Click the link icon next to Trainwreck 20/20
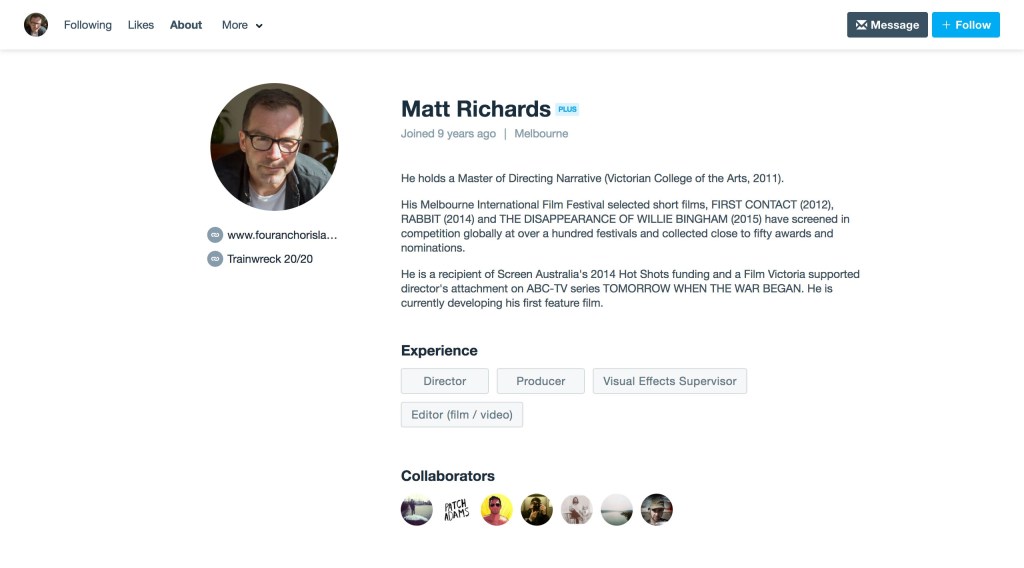Viewport: 1024px width, 568px height. tap(214, 259)
